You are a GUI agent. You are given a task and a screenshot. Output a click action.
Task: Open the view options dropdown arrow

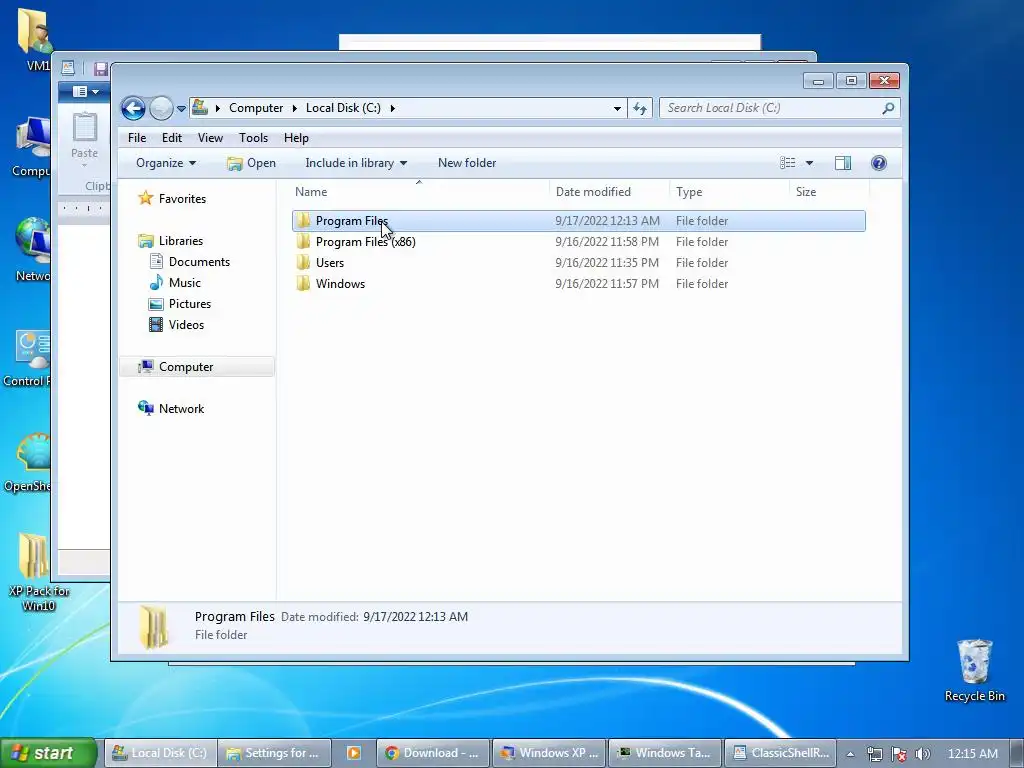[810, 163]
